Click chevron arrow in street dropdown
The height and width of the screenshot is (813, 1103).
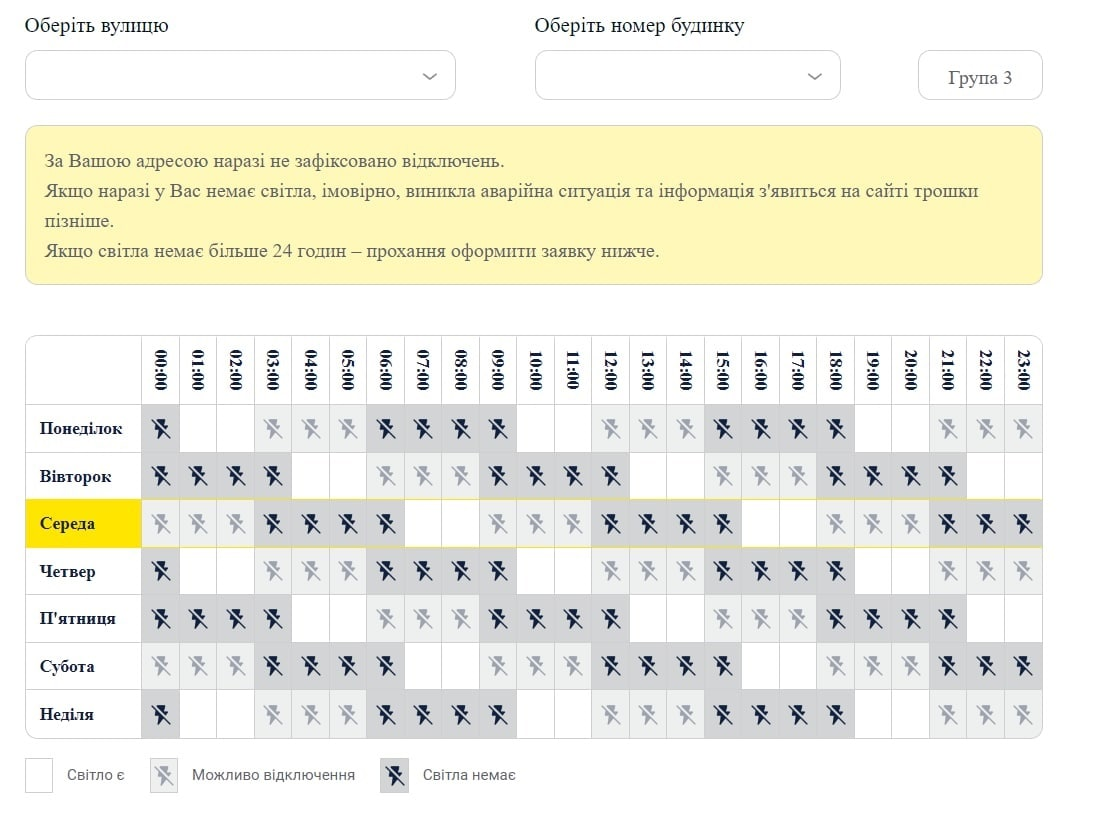[430, 76]
